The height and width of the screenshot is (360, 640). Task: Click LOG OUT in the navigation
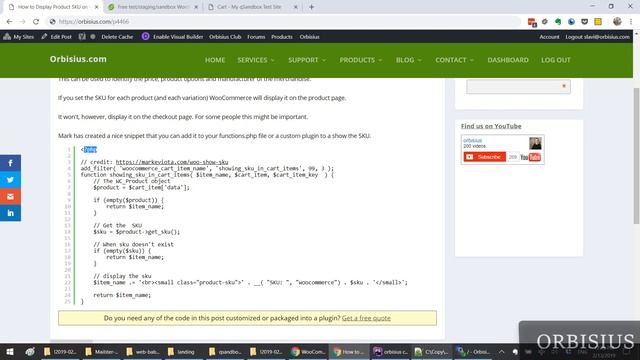[x=556, y=60]
